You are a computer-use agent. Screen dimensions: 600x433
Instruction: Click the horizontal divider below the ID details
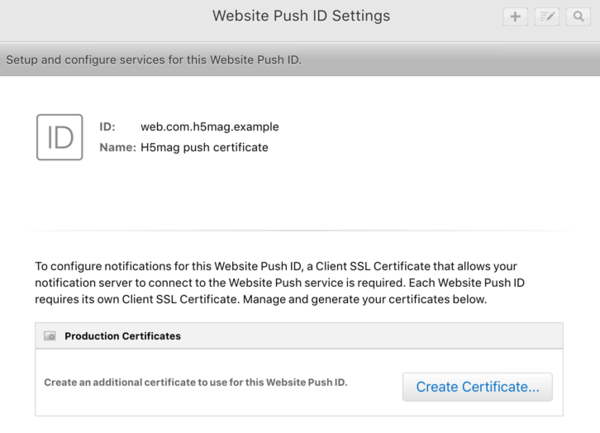tap(300, 231)
